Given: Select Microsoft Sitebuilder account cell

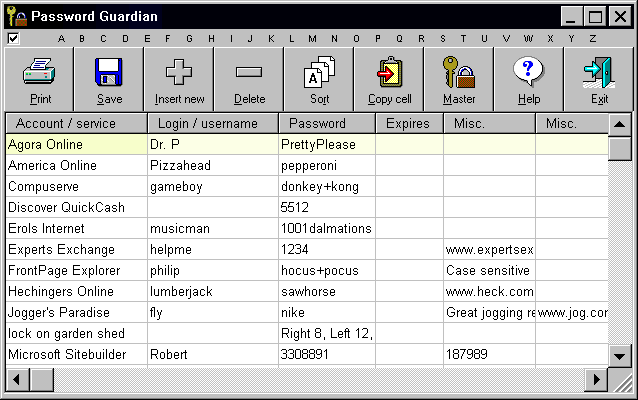Looking at the screenshot, I should pyautogui.click(x=76, y=354).
